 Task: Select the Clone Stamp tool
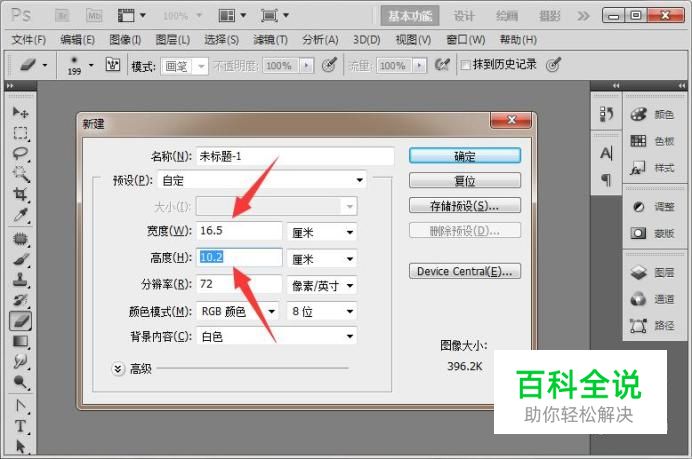click(x=20, y=280)
